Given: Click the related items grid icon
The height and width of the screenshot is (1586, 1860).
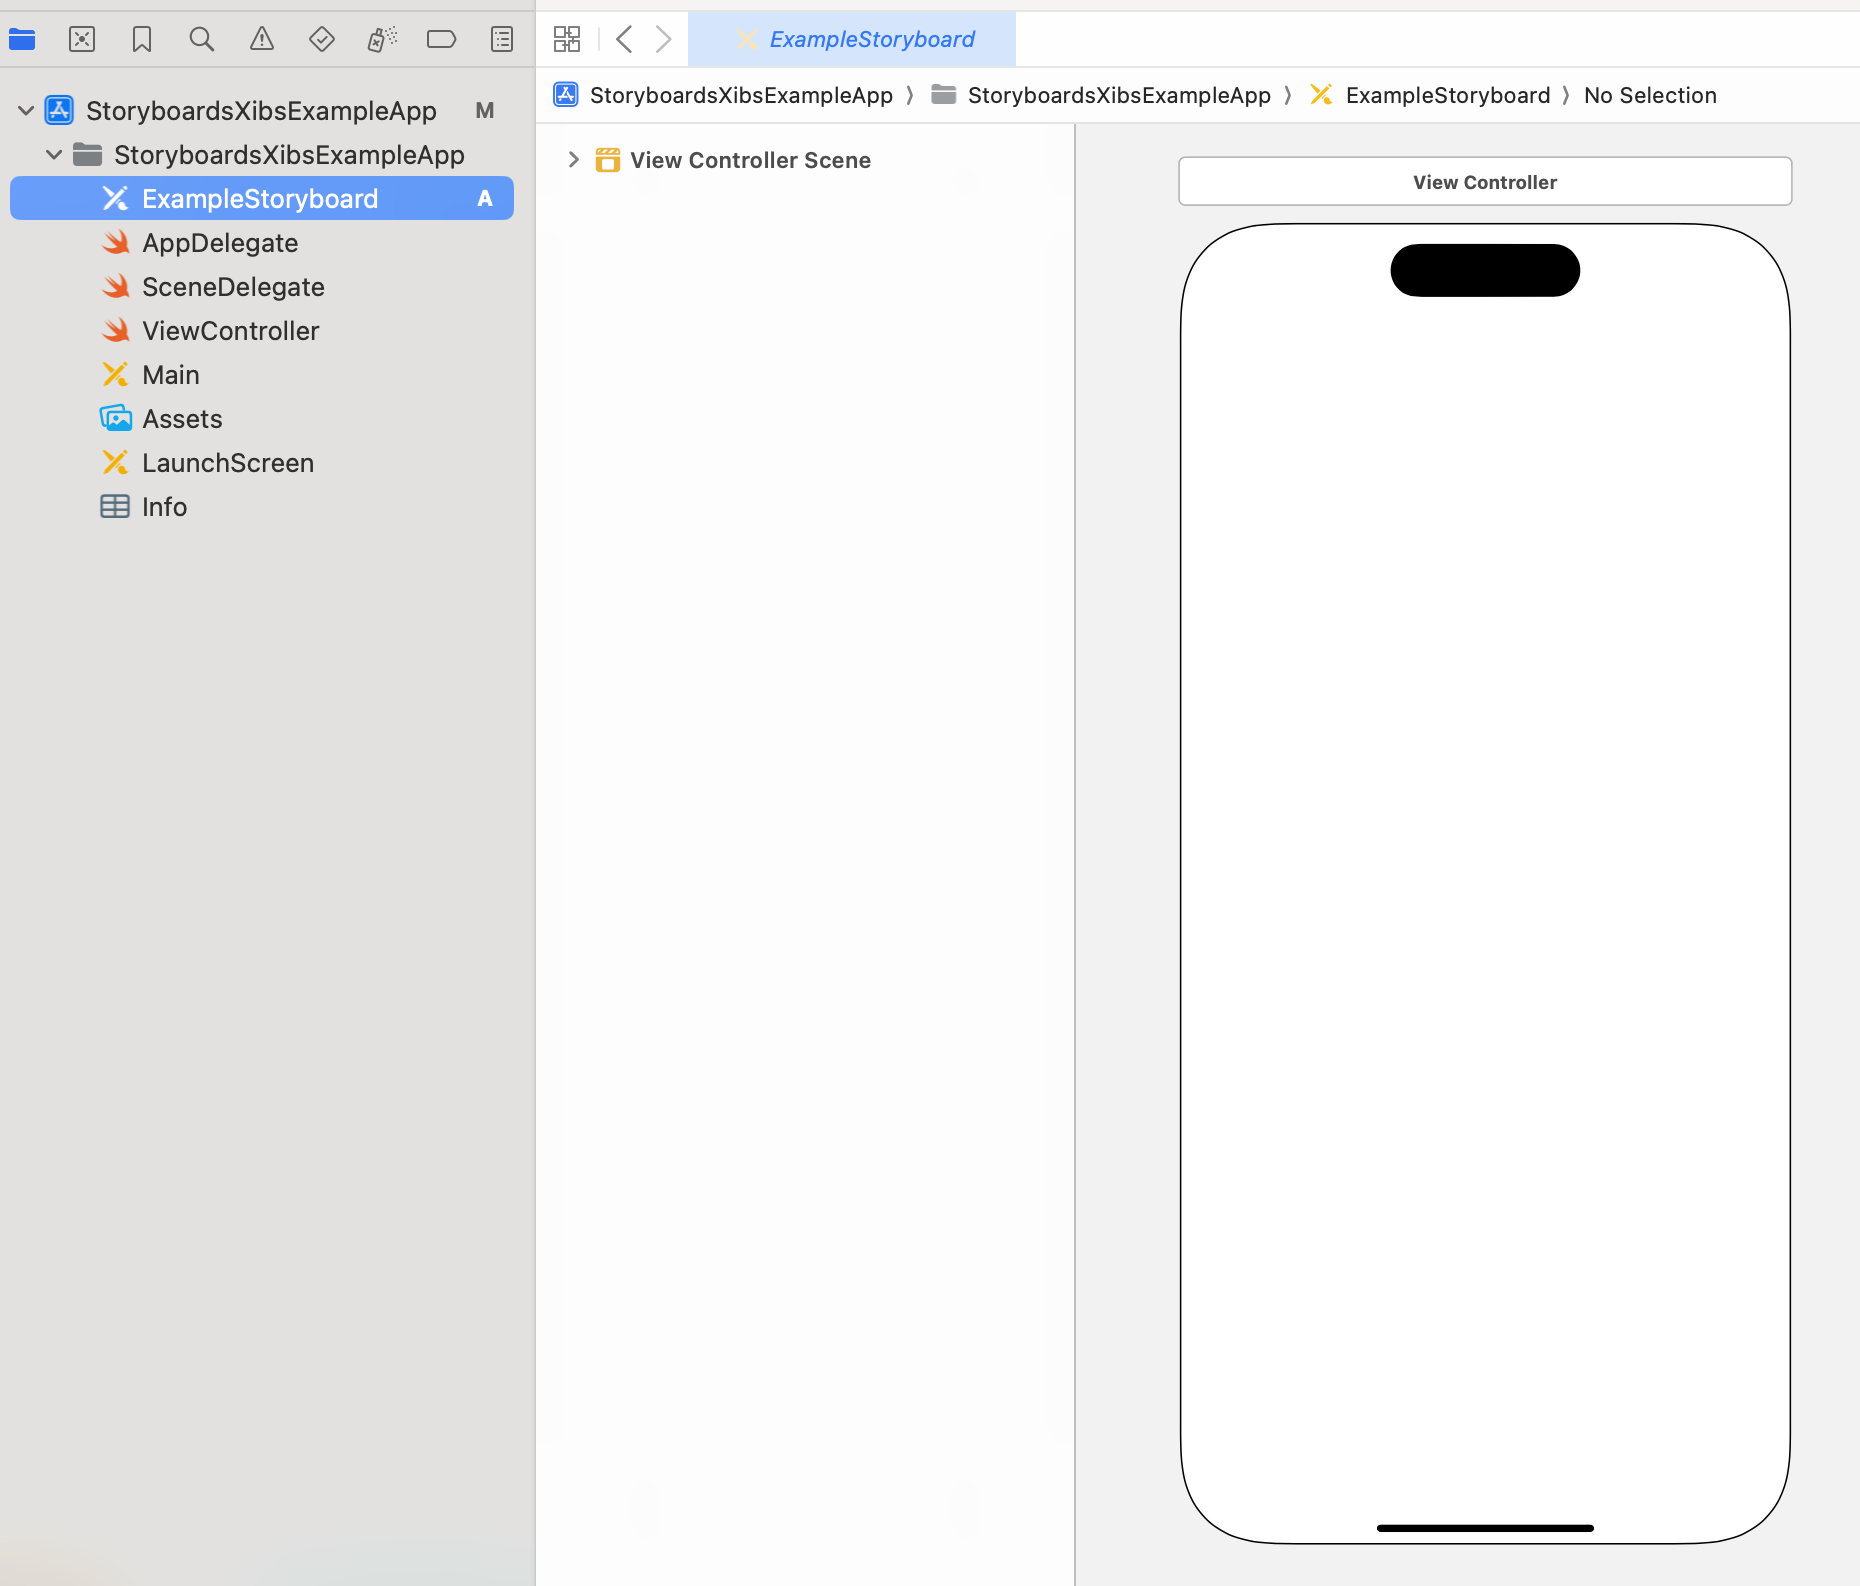Looking at the screenshot, I should [x=567, y=39].
